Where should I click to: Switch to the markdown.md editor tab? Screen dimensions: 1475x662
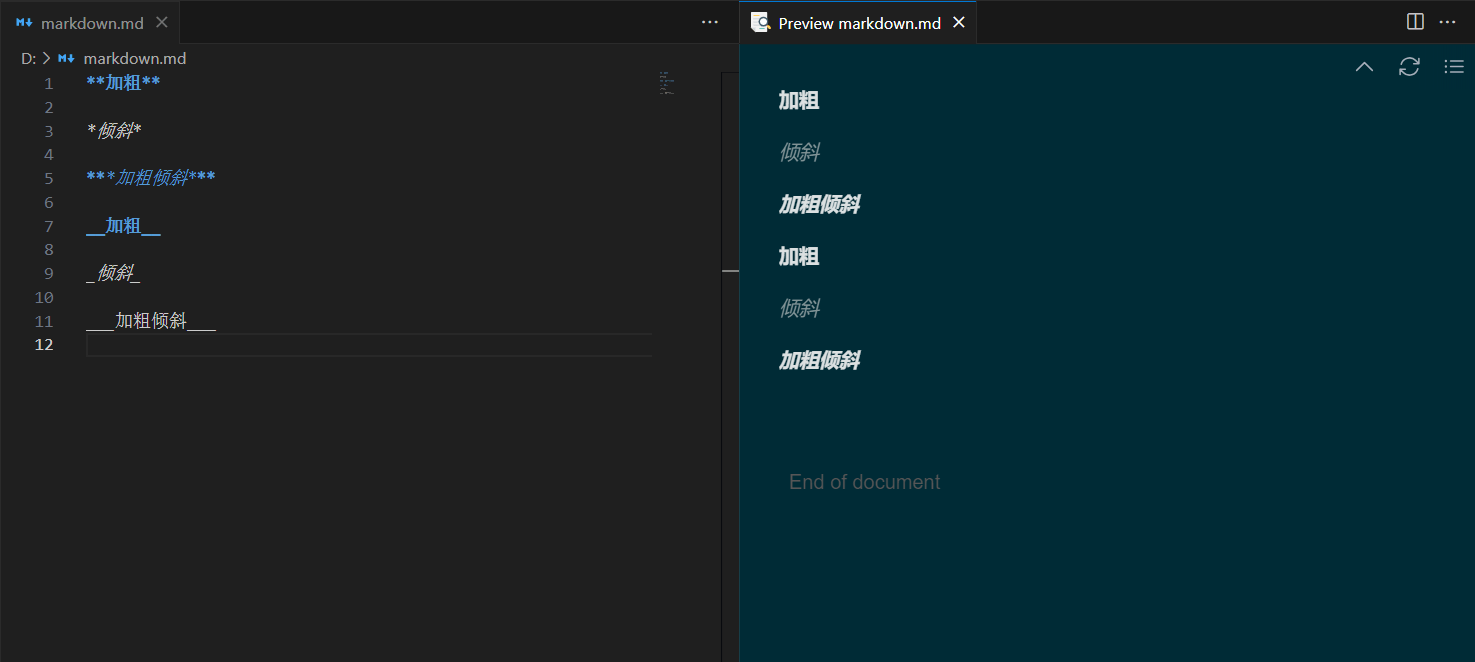tap(91, 23)
